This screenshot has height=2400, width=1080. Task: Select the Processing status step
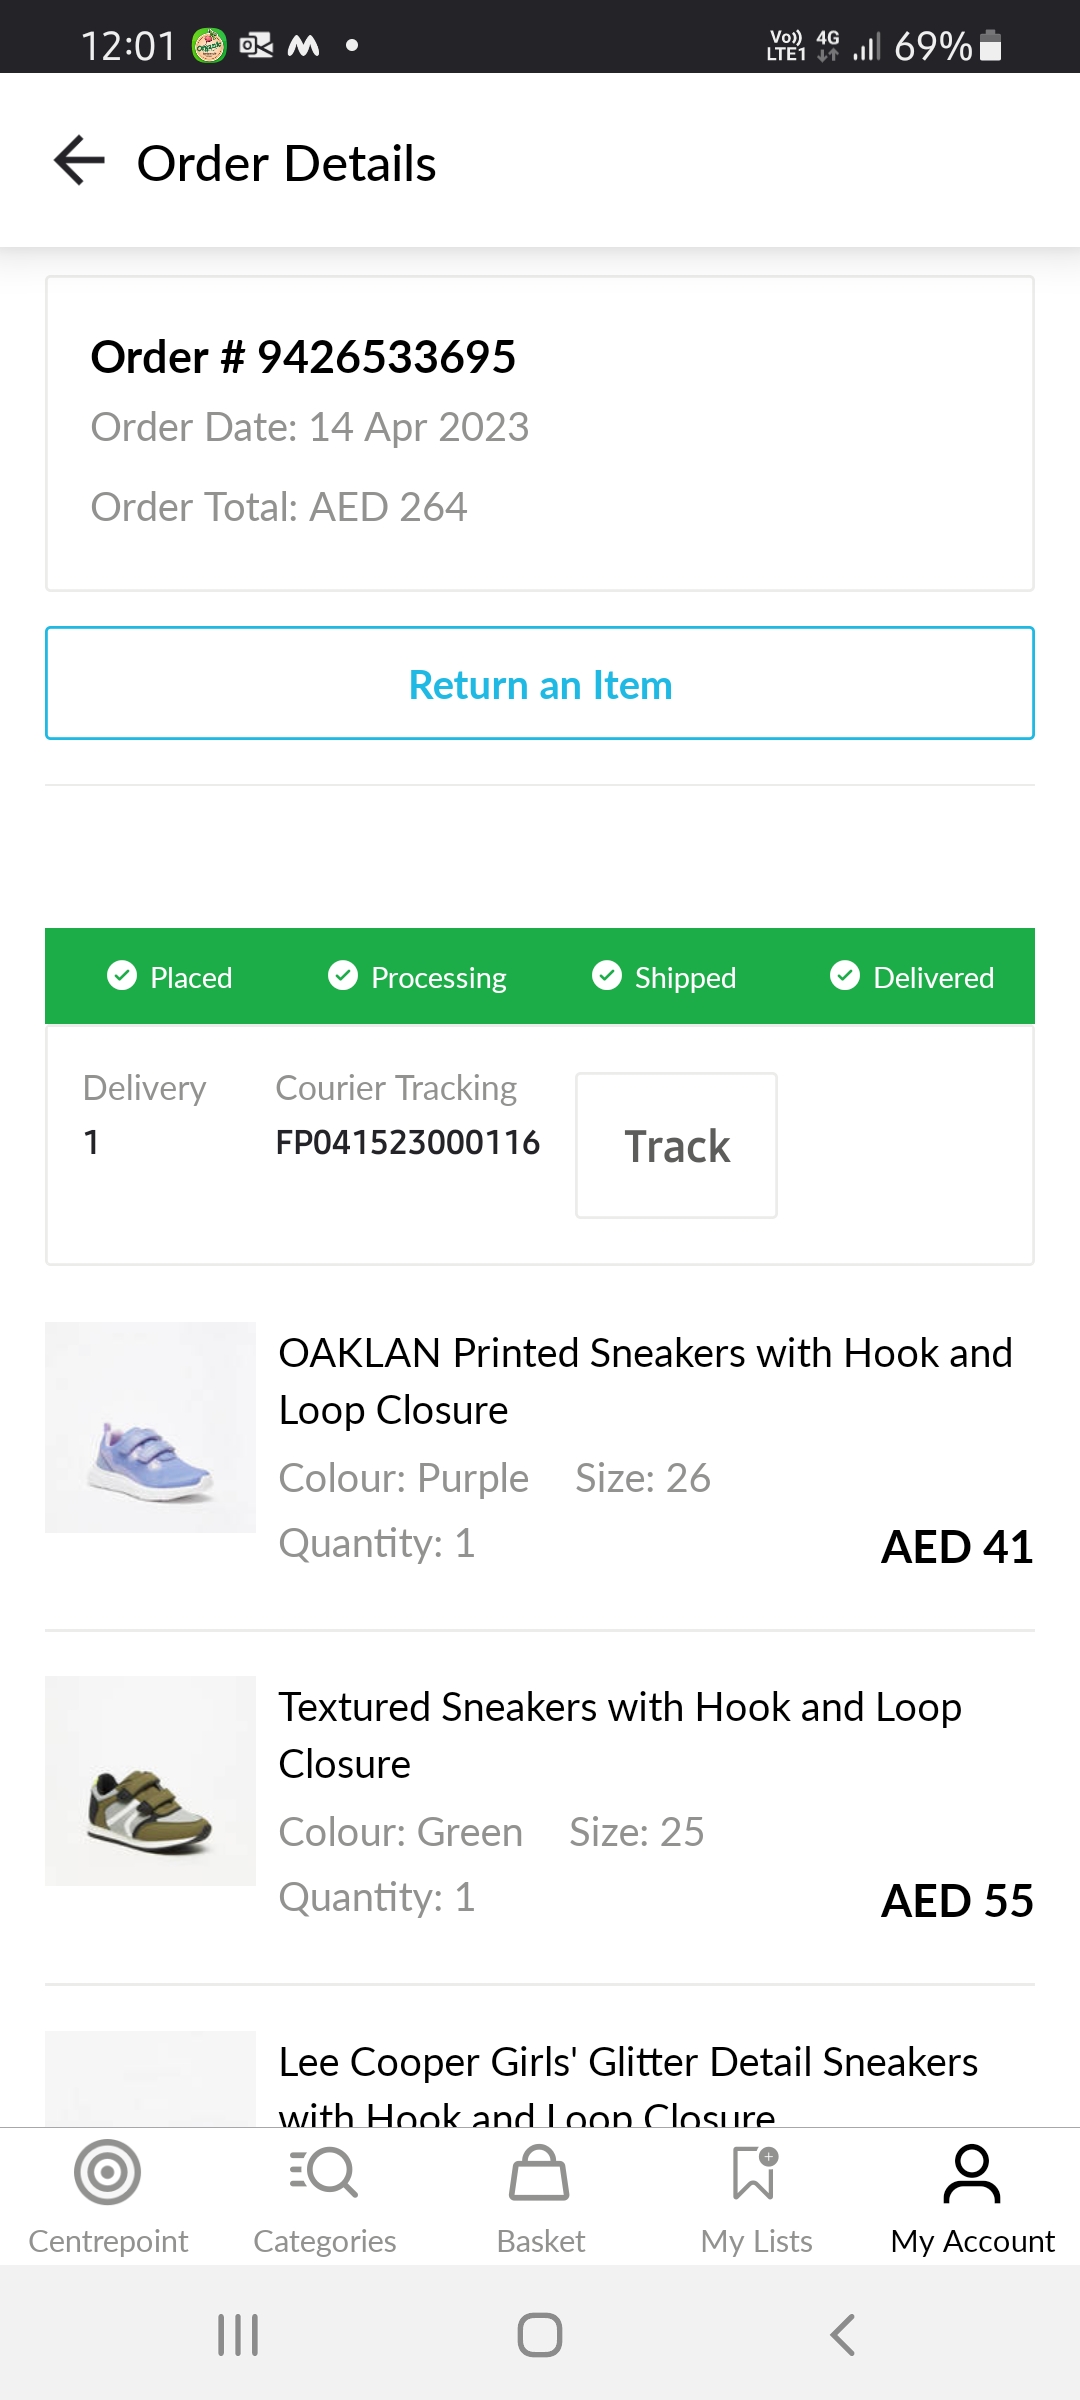[x=418, y=977]
